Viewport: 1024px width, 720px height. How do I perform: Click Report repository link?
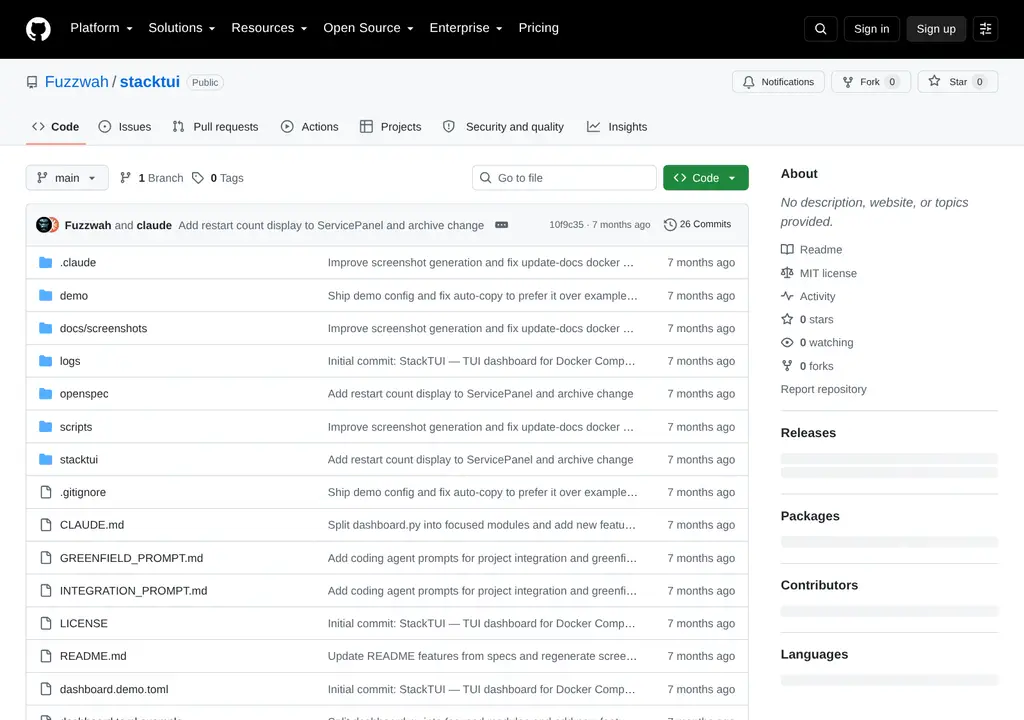click(824, 389)
